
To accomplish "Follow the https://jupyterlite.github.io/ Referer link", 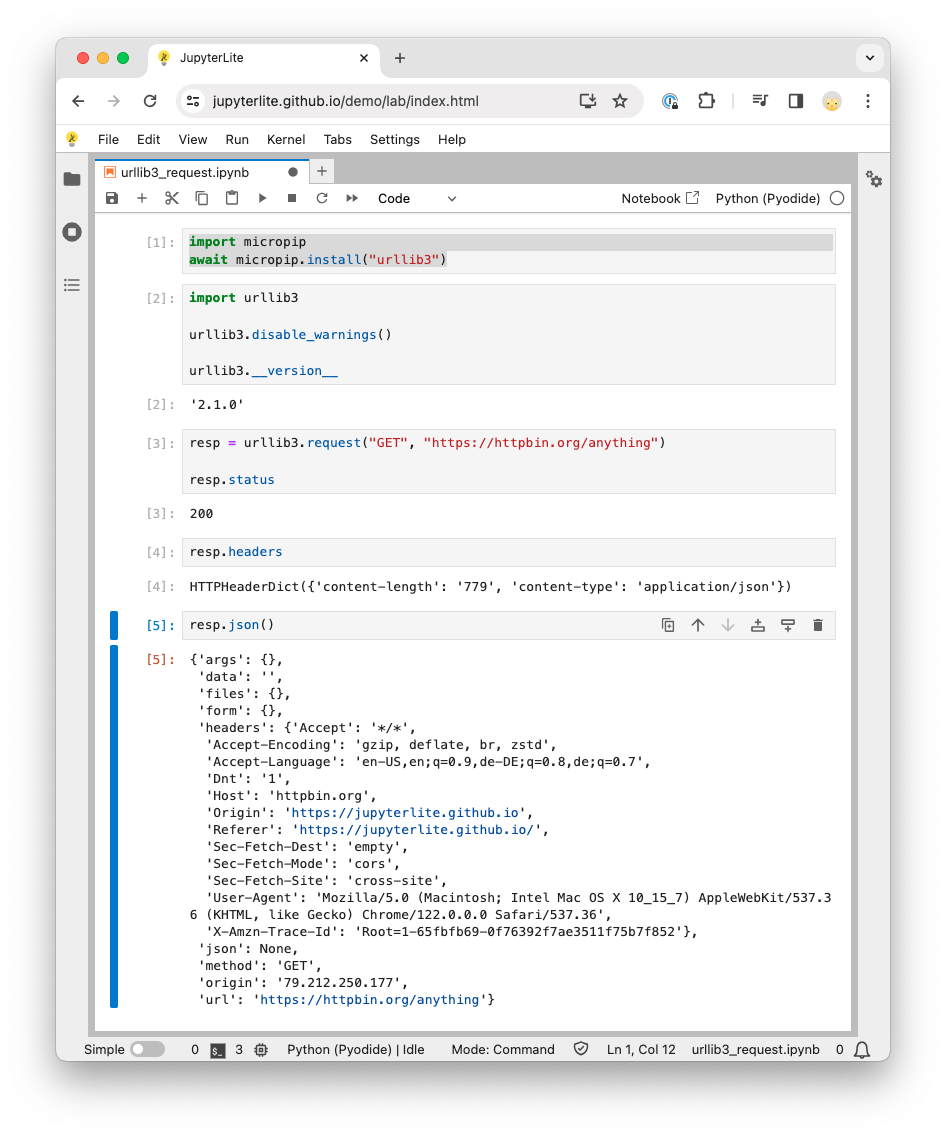I will [417, 830].
